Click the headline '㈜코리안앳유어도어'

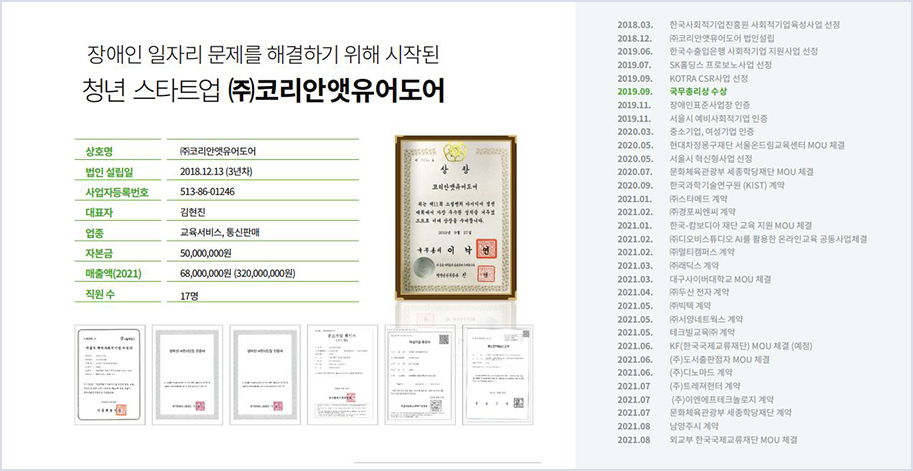(x=336, y=90)
